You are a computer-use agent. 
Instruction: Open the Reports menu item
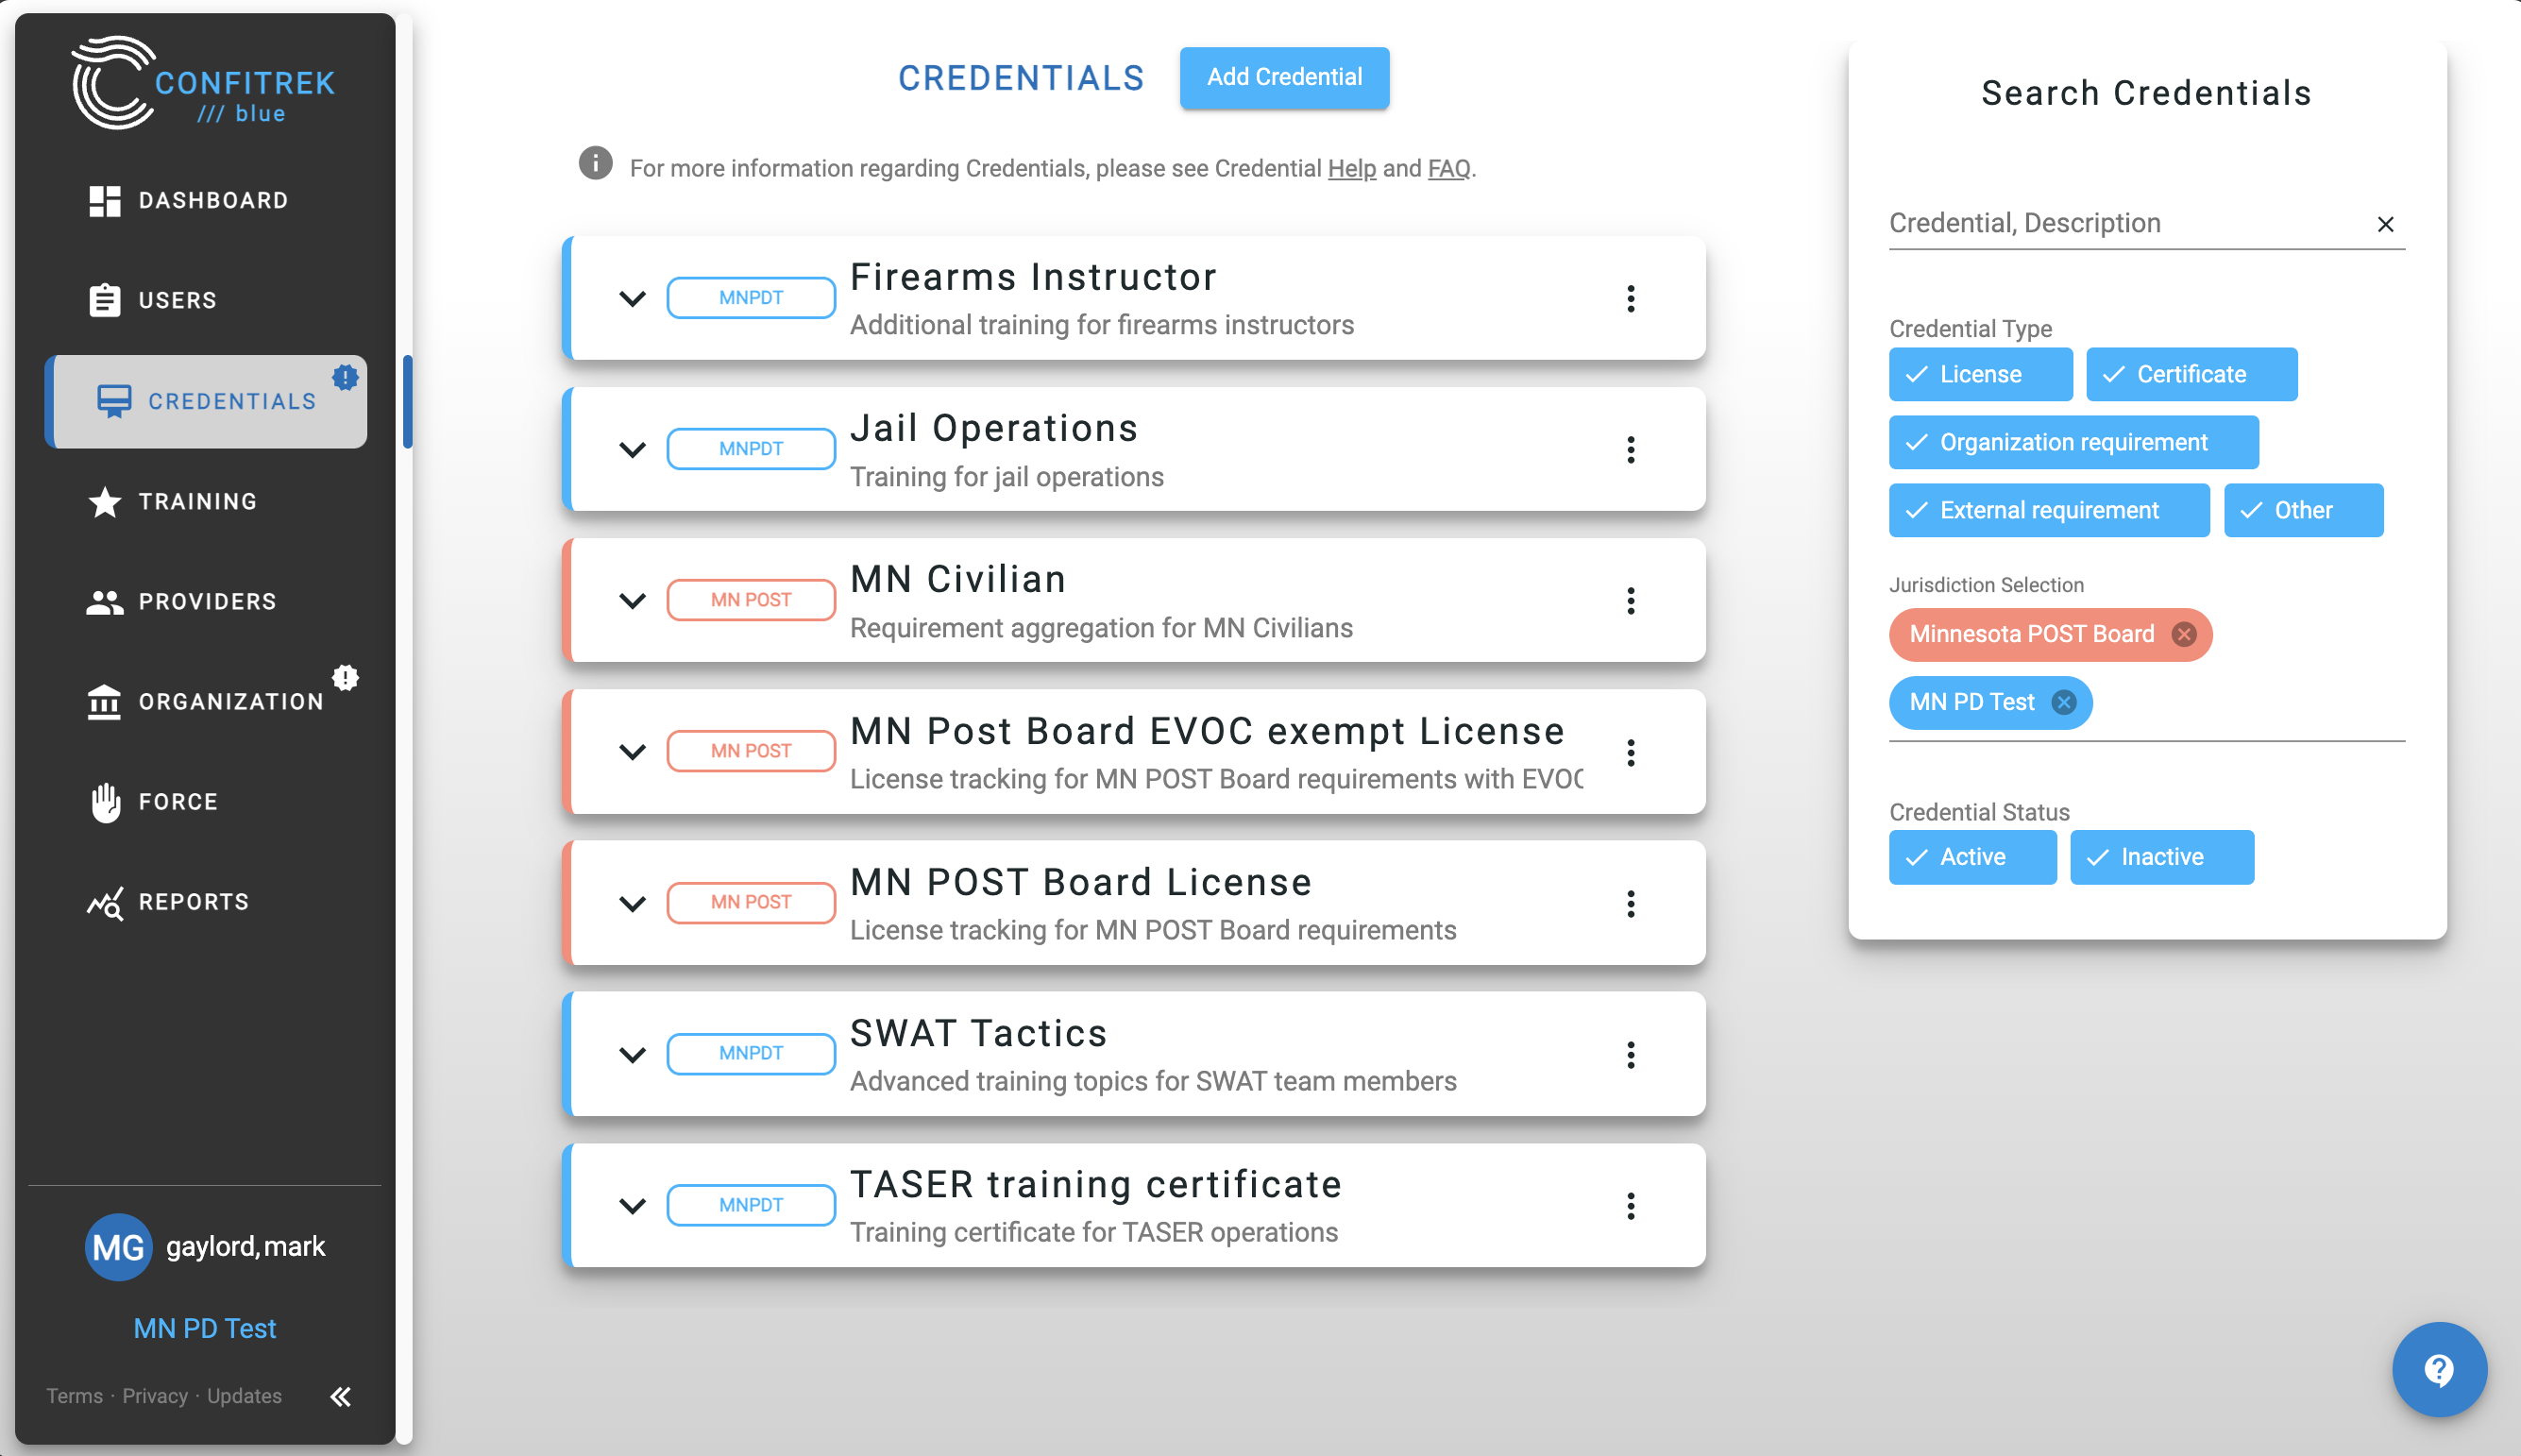tap(206, 902)
